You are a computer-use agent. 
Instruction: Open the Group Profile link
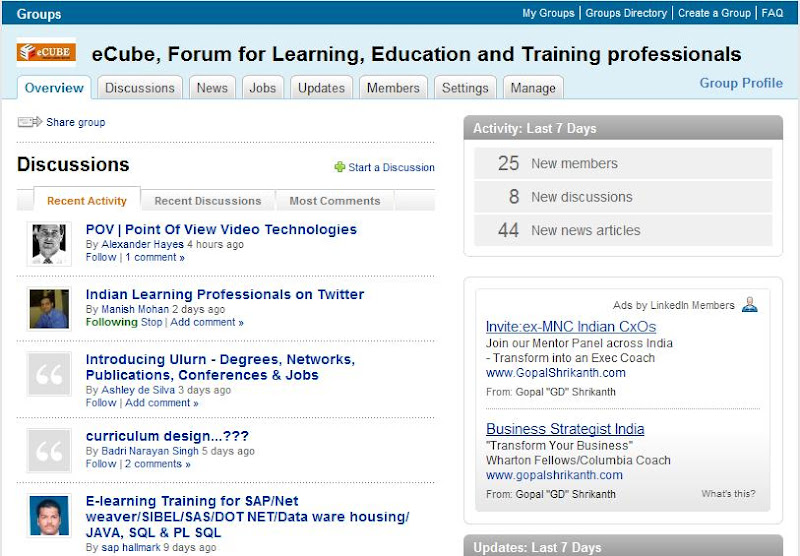coord(741,83)
